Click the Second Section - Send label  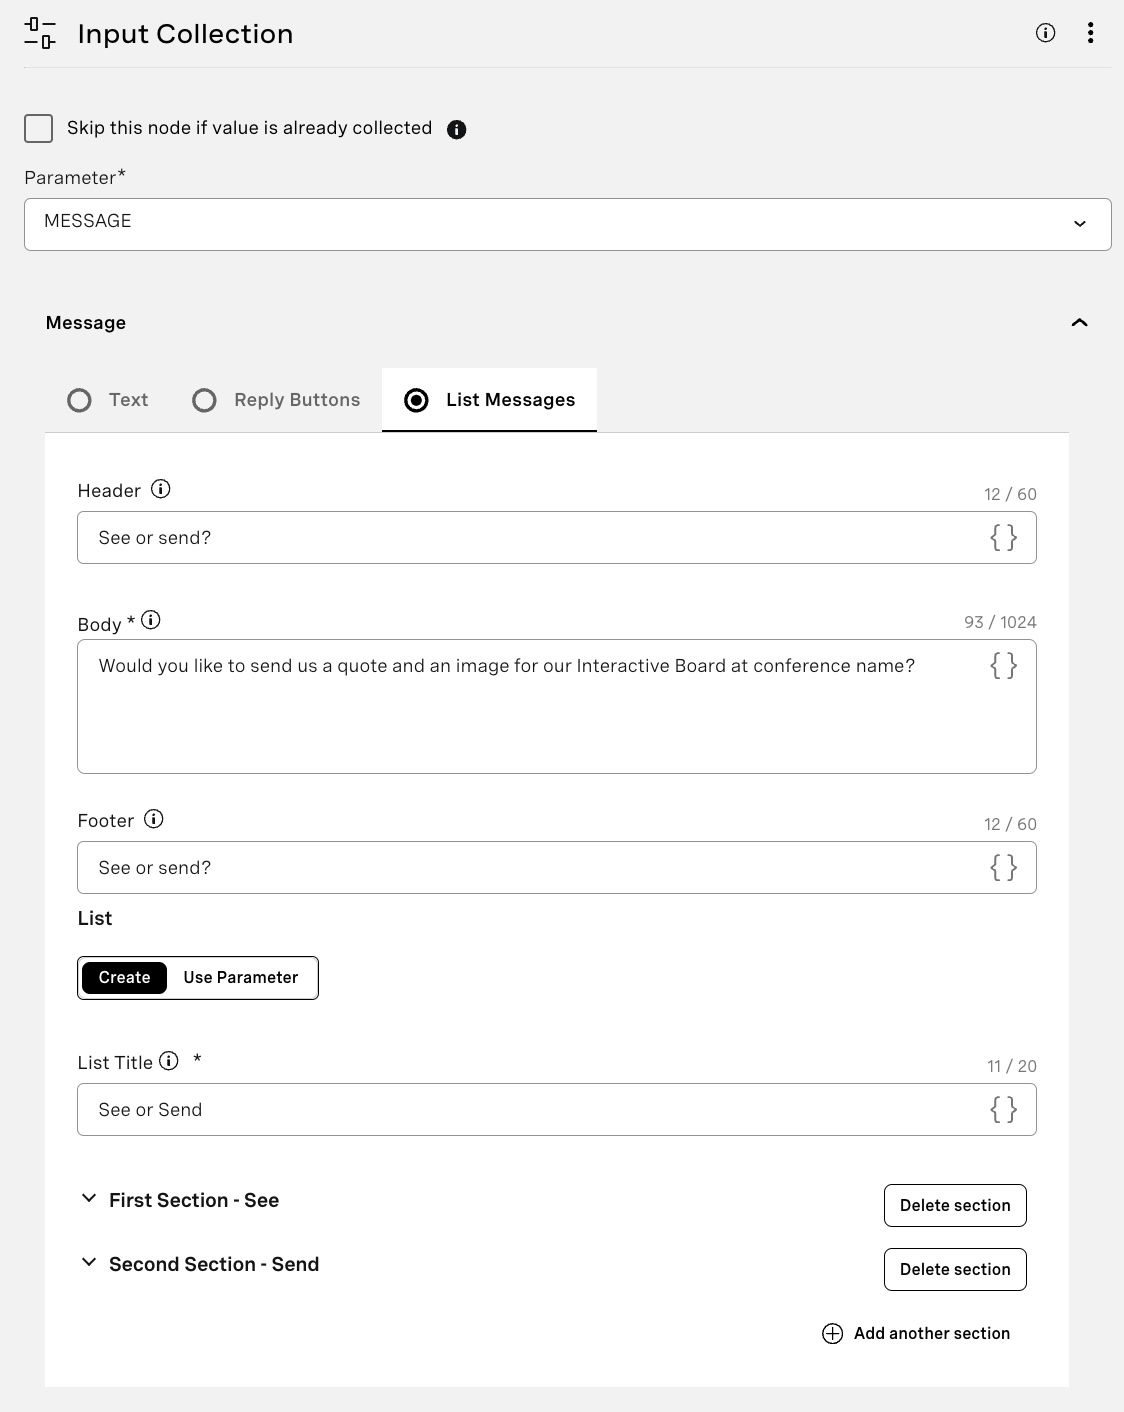tap(214, 1264)
